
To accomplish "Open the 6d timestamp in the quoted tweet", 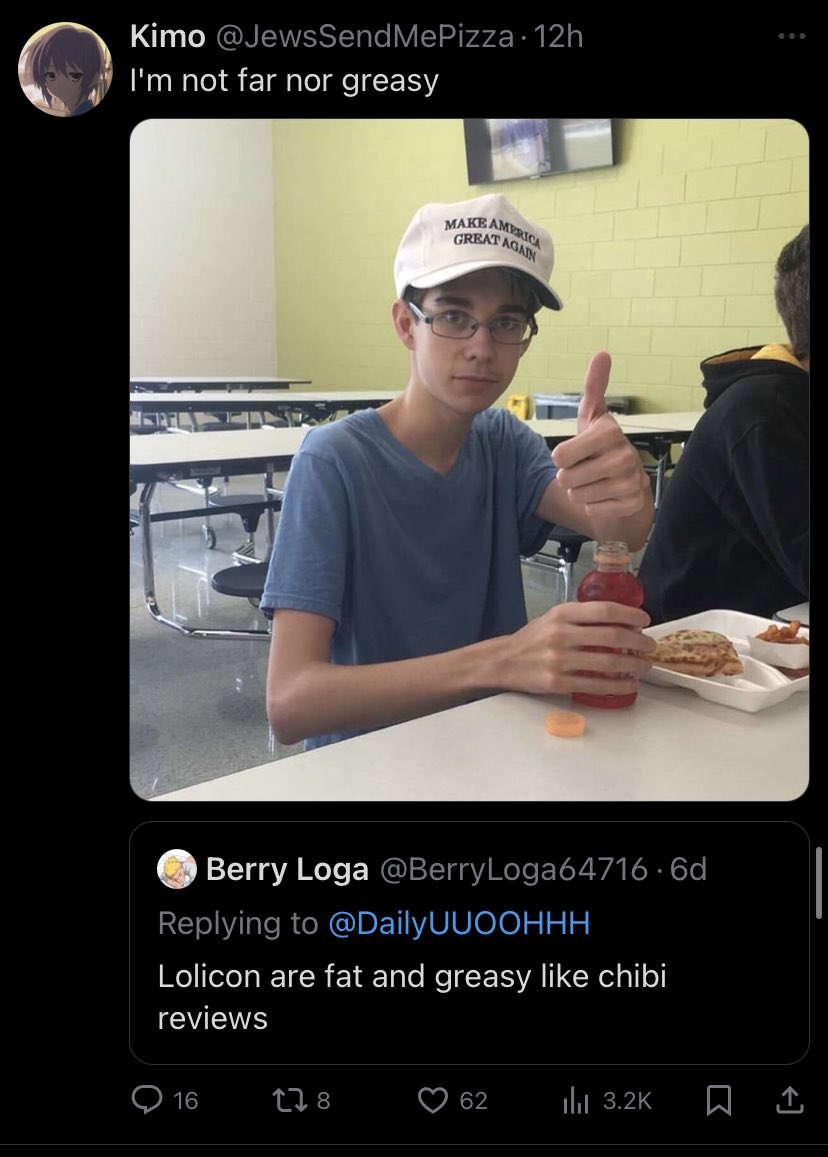I will [x=689, y=868].
